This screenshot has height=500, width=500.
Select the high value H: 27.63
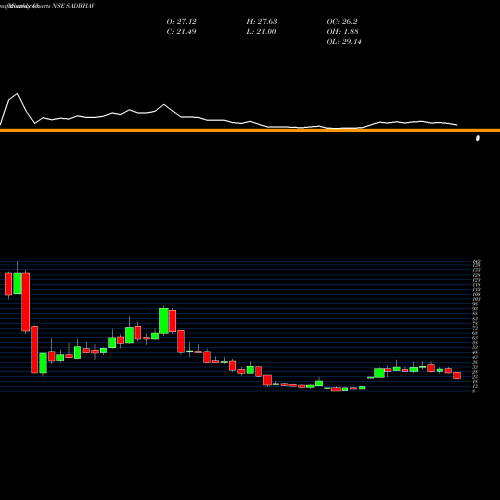point(262,22)
